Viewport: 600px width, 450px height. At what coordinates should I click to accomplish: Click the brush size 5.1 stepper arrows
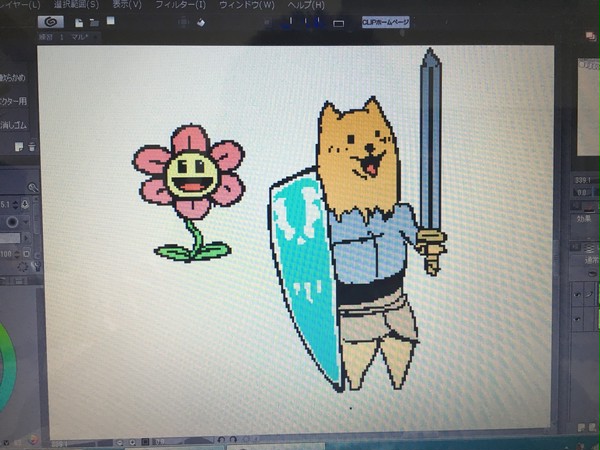[15, 205]
